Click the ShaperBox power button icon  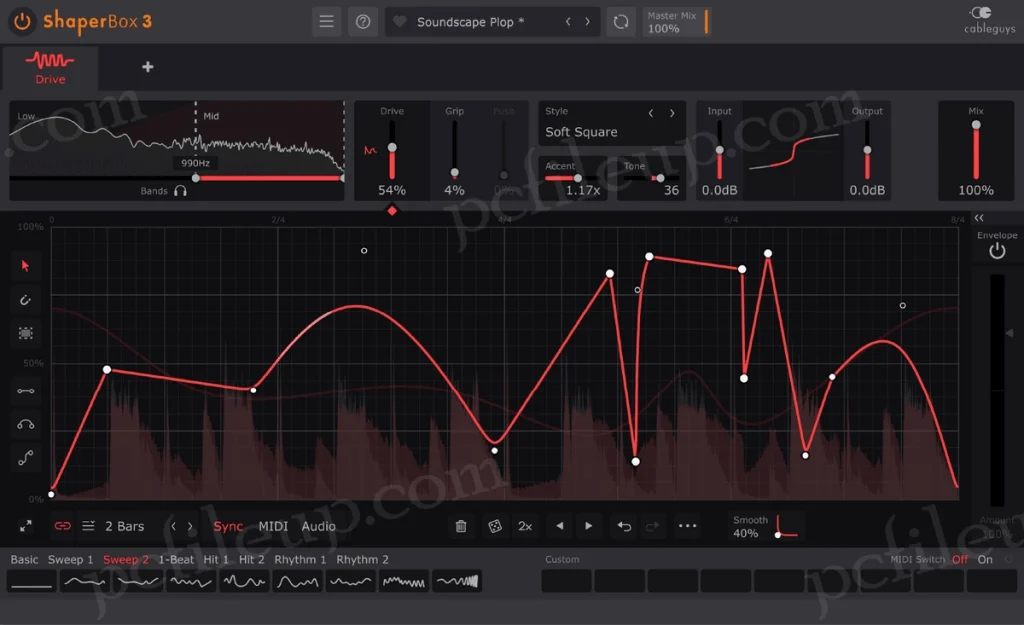(x=23, y=20)
